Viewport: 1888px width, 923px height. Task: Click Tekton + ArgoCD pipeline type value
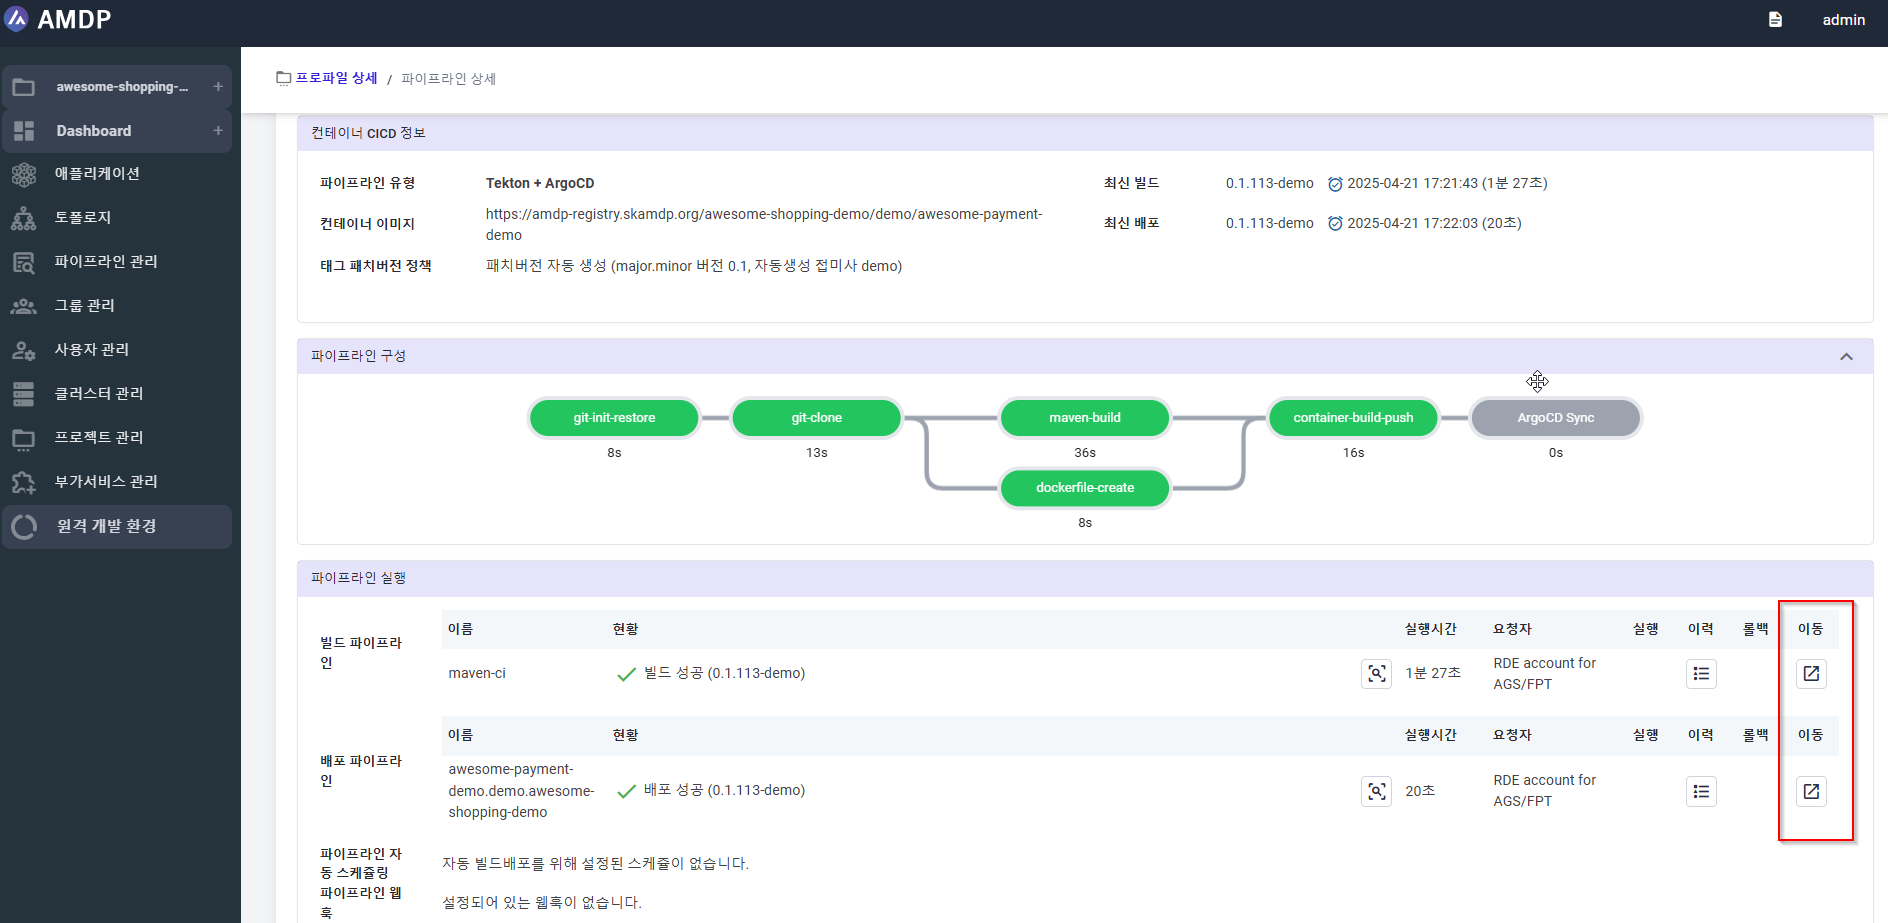(540, 184)
